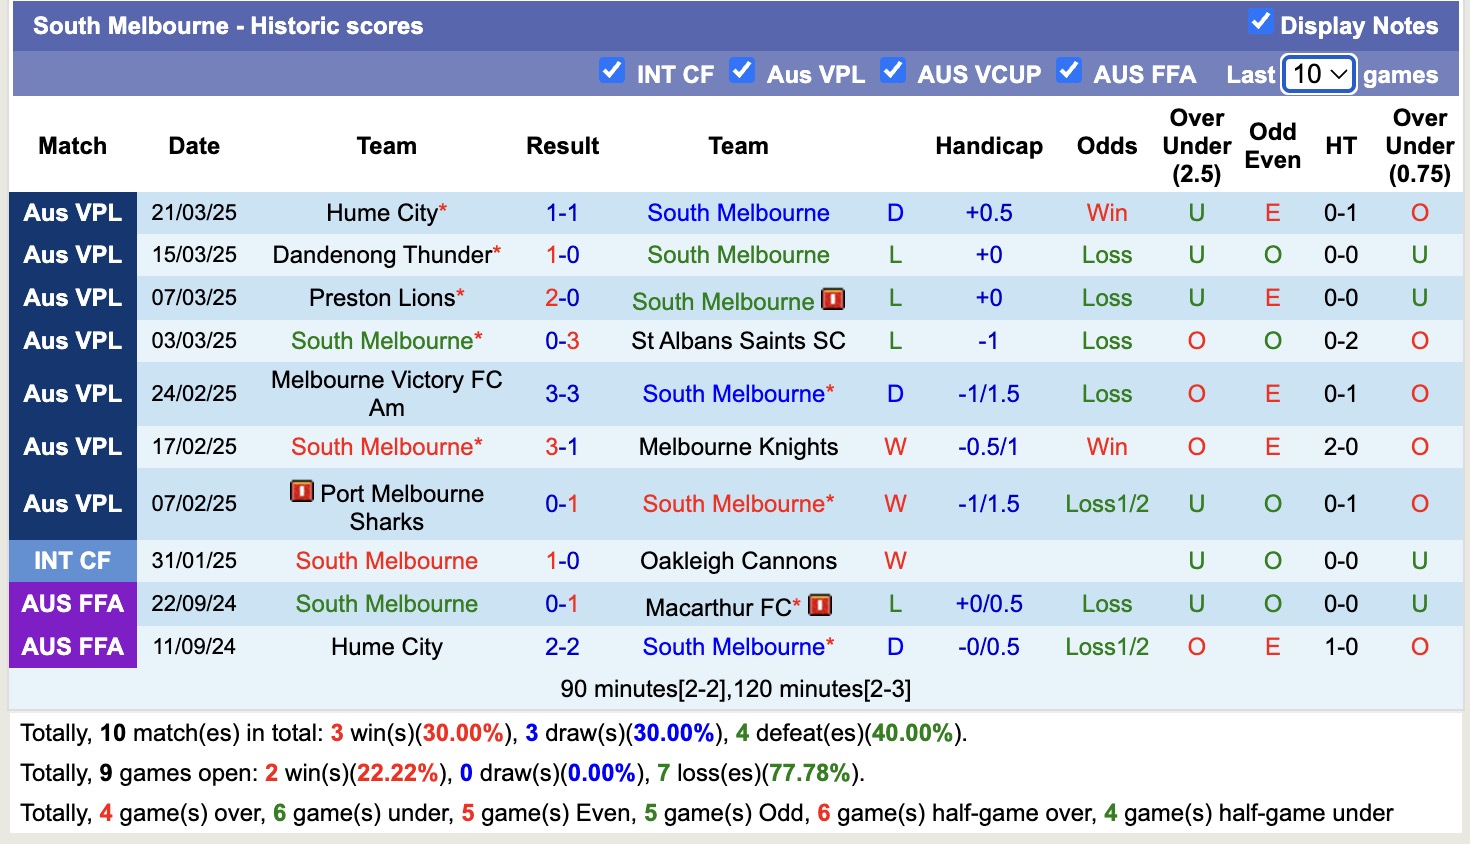Uncheck the INT CF filter
This screenshot has width=1470, height=844.
point(612,71)
